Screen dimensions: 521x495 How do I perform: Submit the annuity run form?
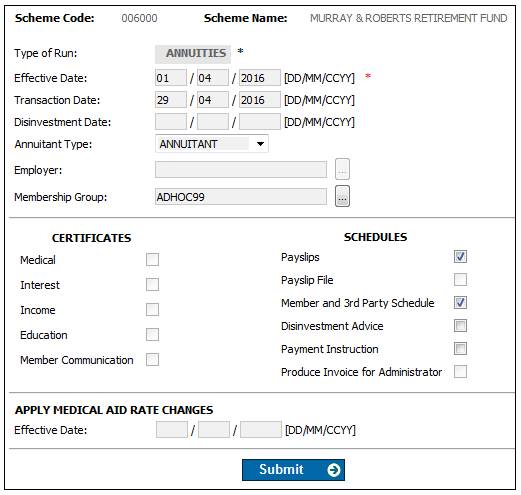pyautogui.click(x=293, y=470)
